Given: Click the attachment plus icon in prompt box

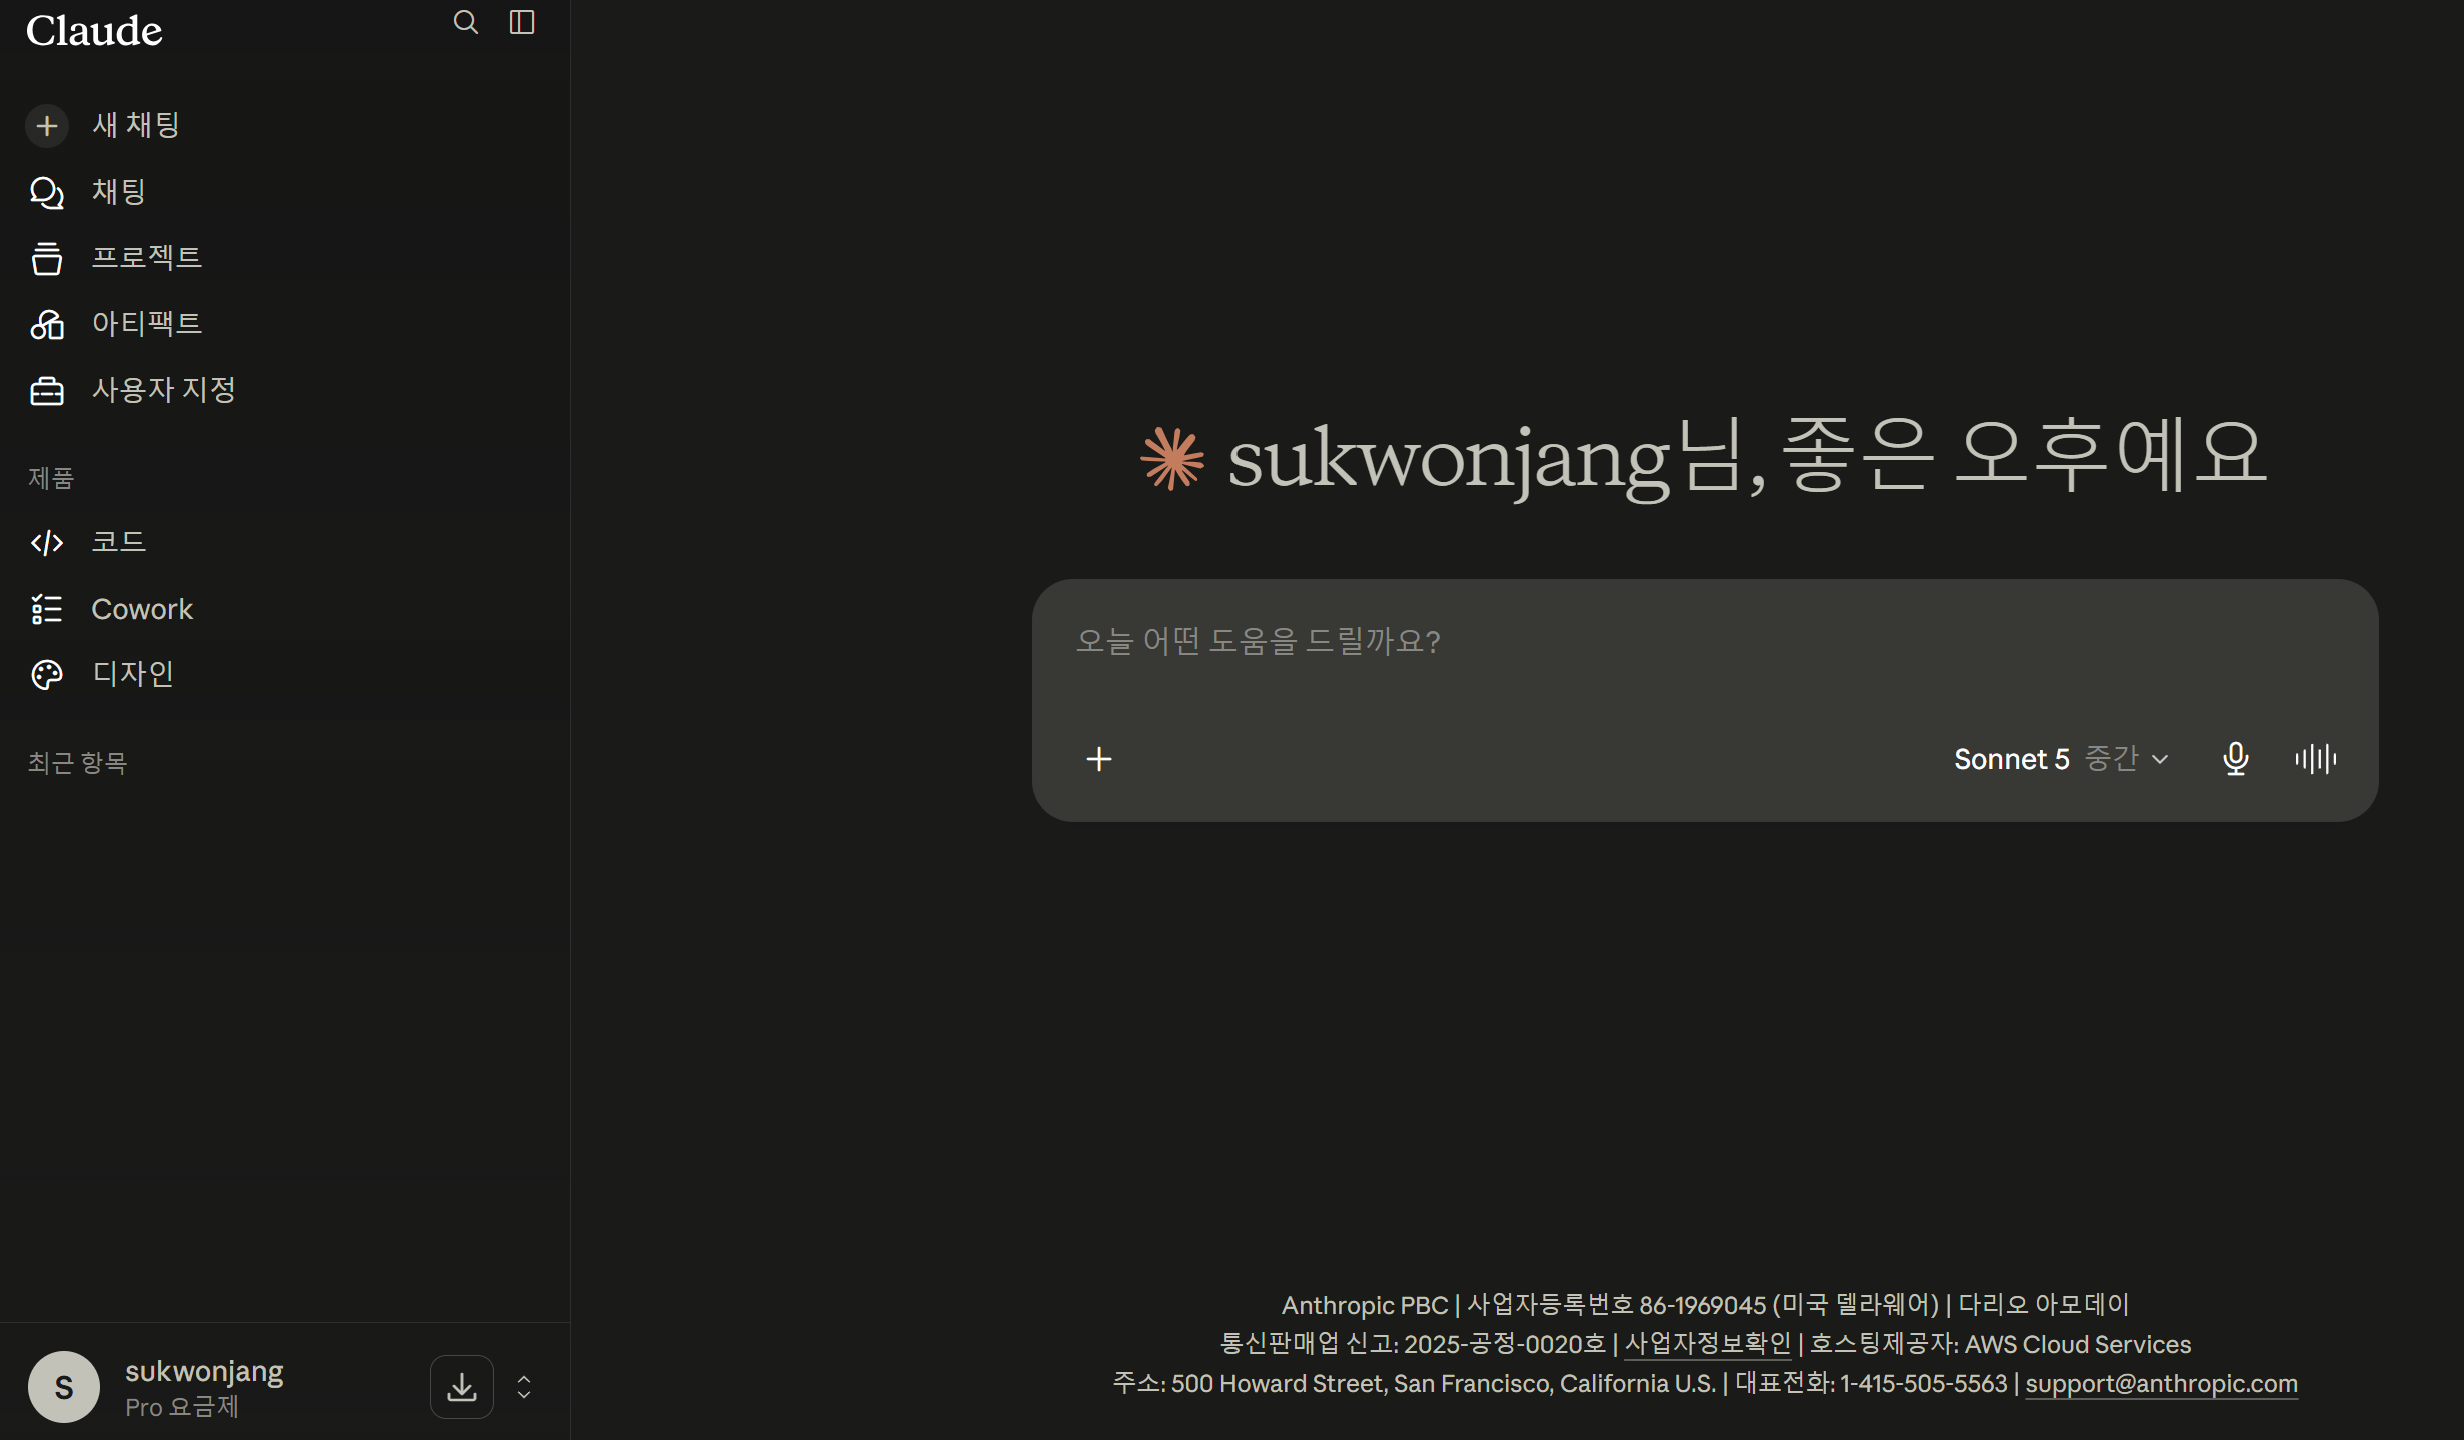Looking at the screenshot, I should (1099, 759).
